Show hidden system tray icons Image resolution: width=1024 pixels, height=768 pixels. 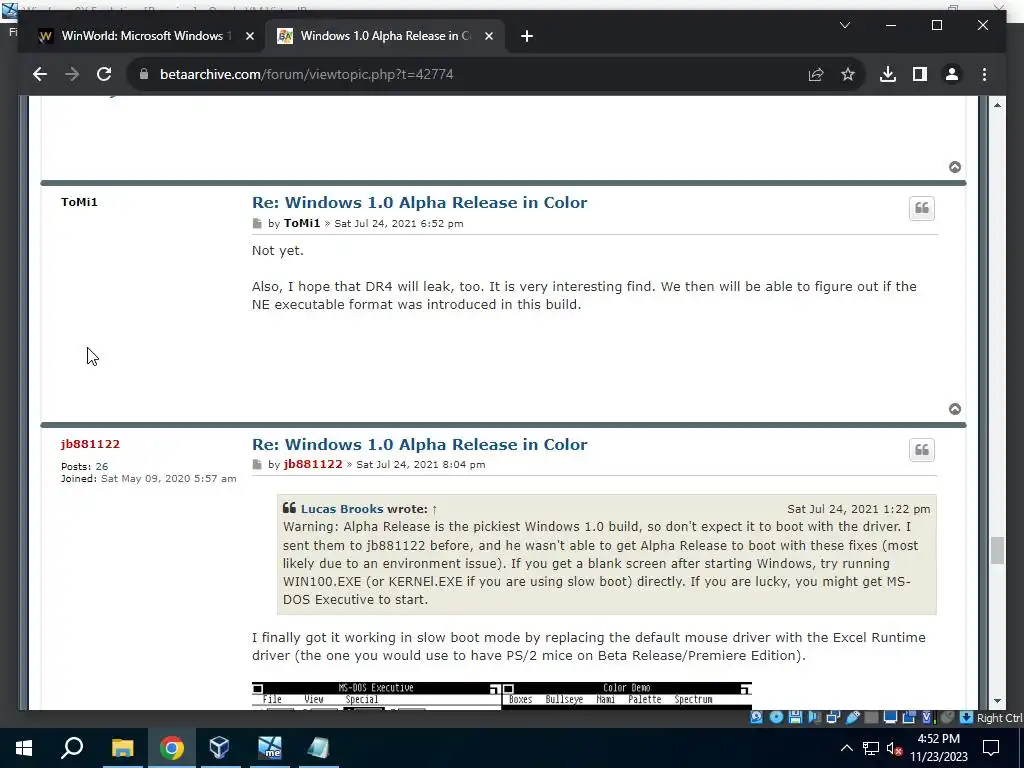846,748
